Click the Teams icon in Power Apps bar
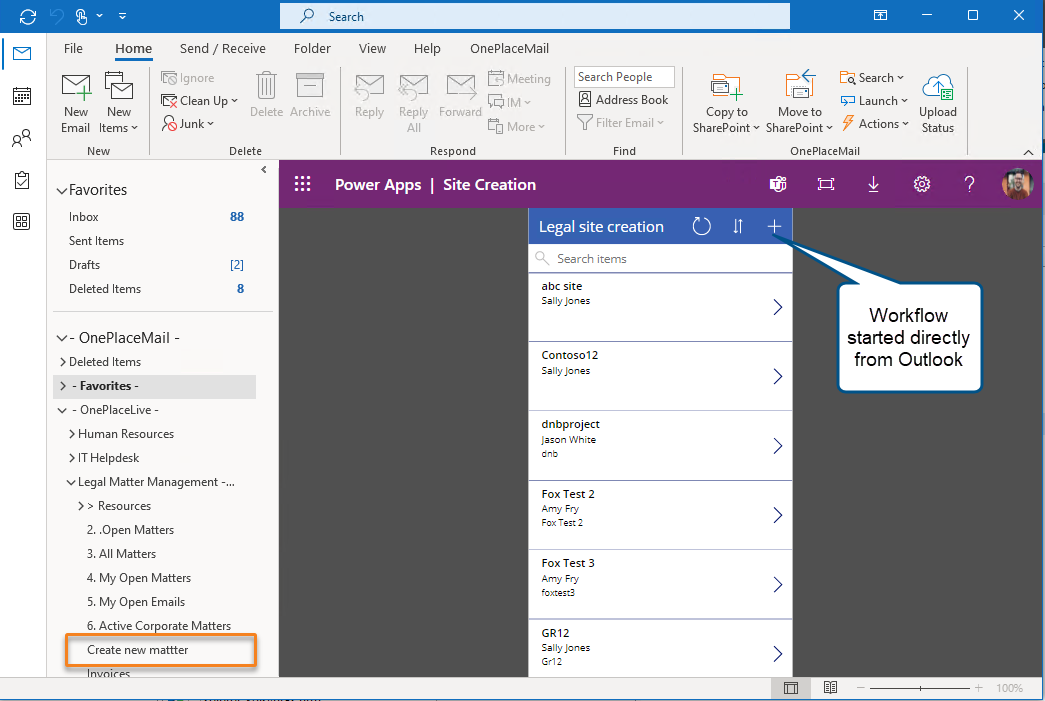Viewport: 1045px width, 701px height. 778,184
